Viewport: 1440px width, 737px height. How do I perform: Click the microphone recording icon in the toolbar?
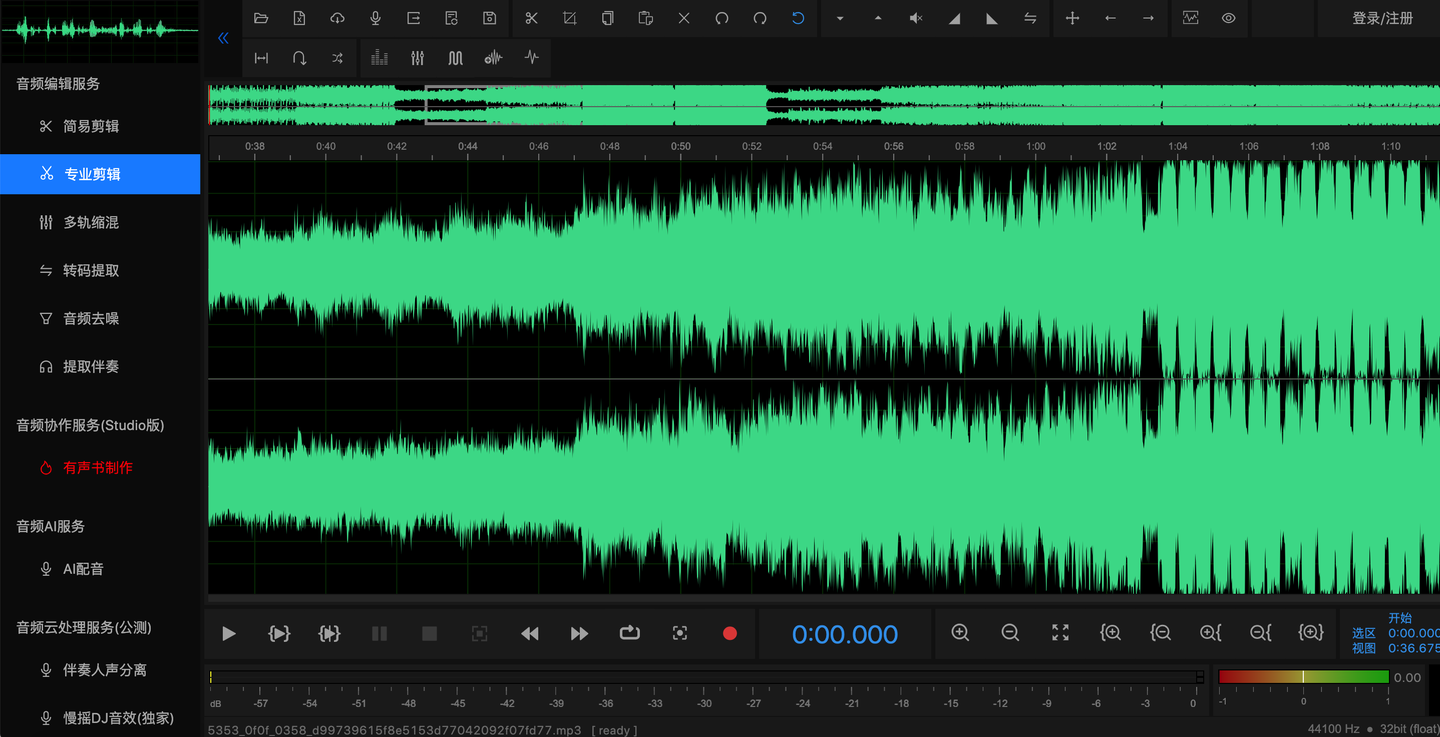click(x=375, y=18)
